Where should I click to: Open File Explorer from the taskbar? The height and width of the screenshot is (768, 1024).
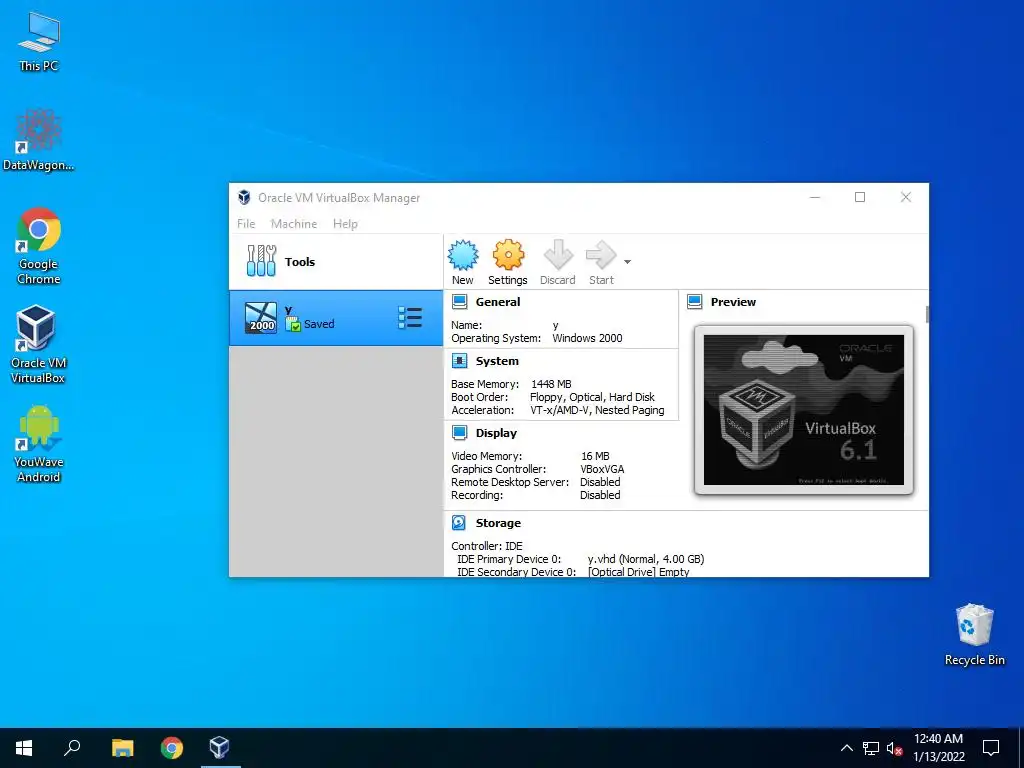122,748
